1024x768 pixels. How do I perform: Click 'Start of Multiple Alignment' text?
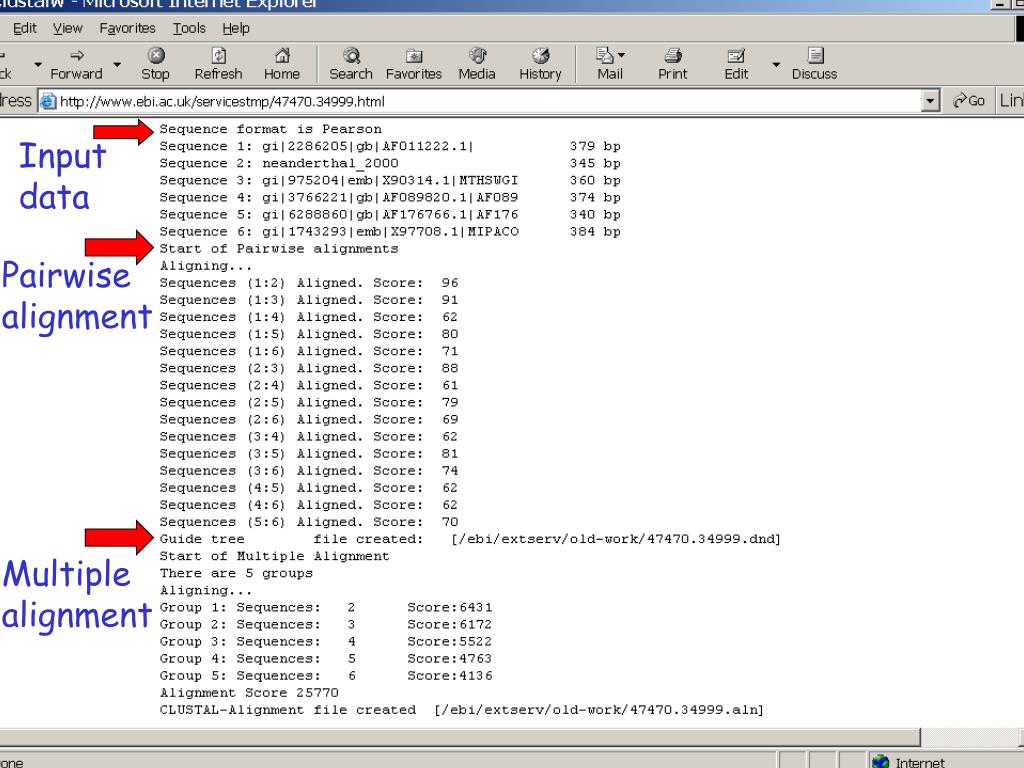coord(274,556)
